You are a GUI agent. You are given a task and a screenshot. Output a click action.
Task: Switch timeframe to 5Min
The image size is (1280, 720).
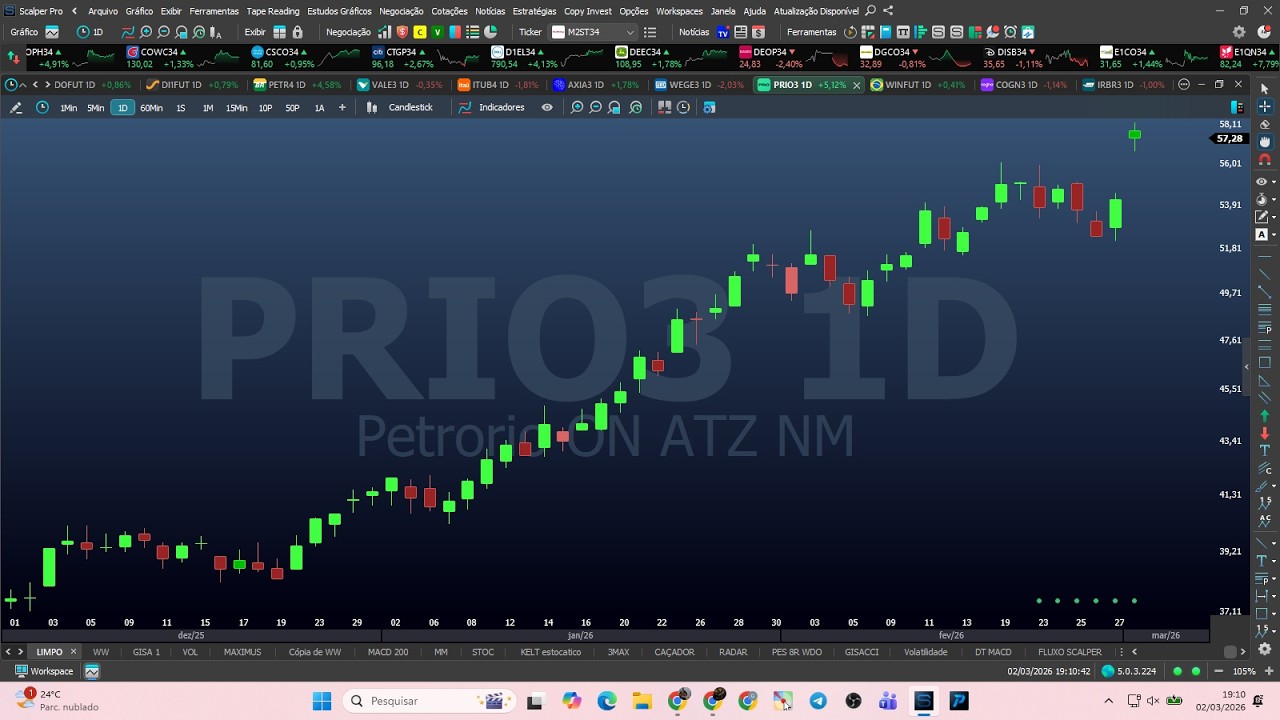(95, 107)
